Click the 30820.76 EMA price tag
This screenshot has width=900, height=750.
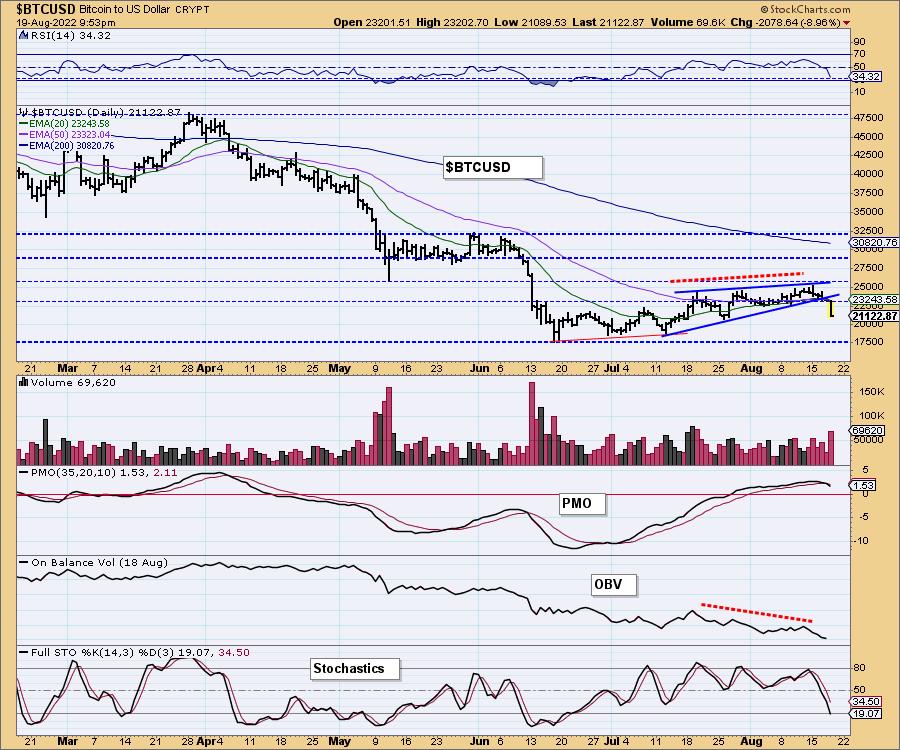(874, 243)
